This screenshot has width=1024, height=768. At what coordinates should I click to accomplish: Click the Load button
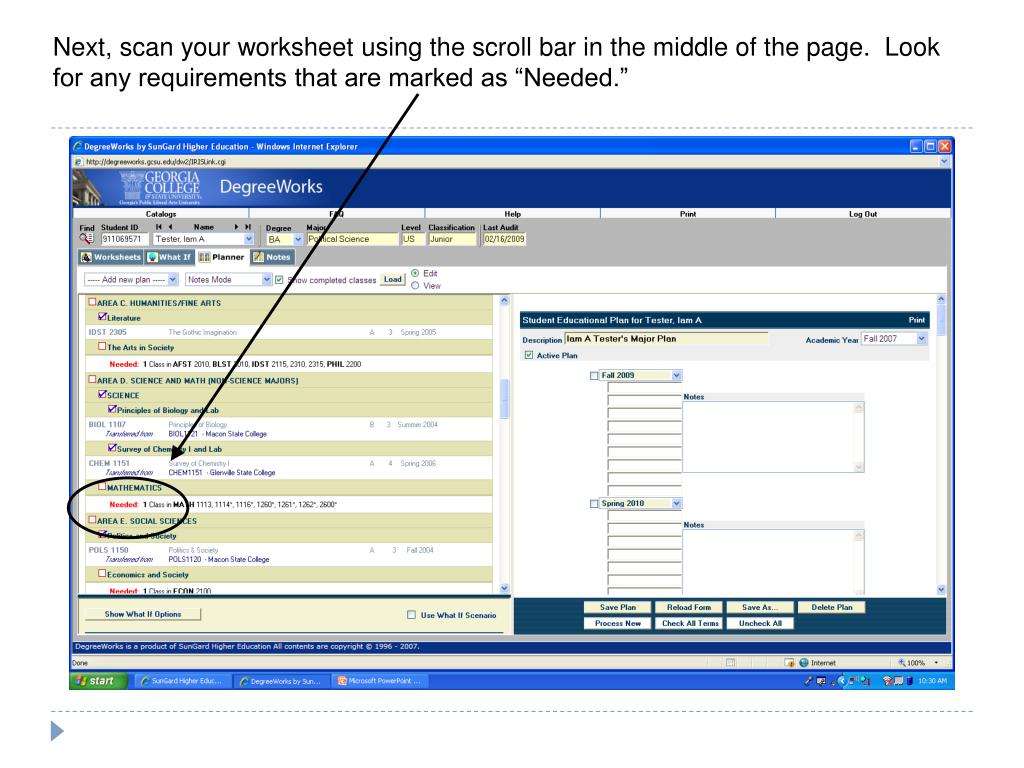(392, 280)
